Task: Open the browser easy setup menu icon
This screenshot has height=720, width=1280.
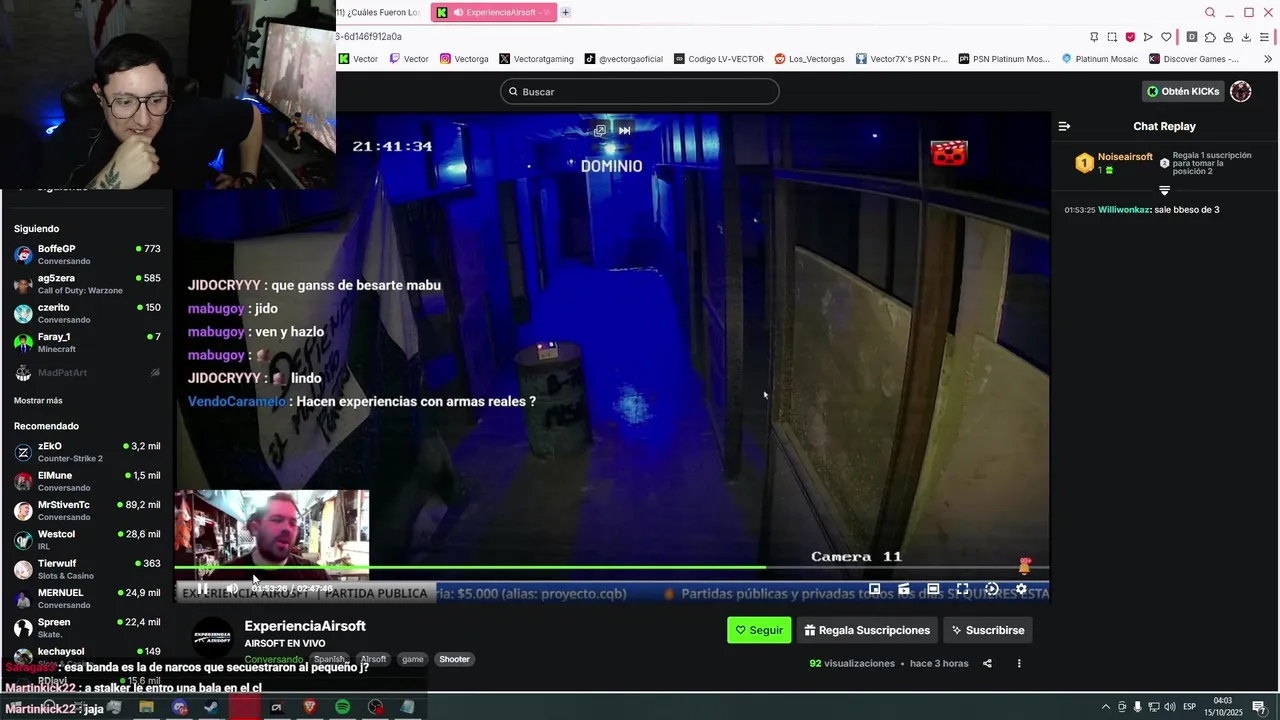Action: point(1265,37)
